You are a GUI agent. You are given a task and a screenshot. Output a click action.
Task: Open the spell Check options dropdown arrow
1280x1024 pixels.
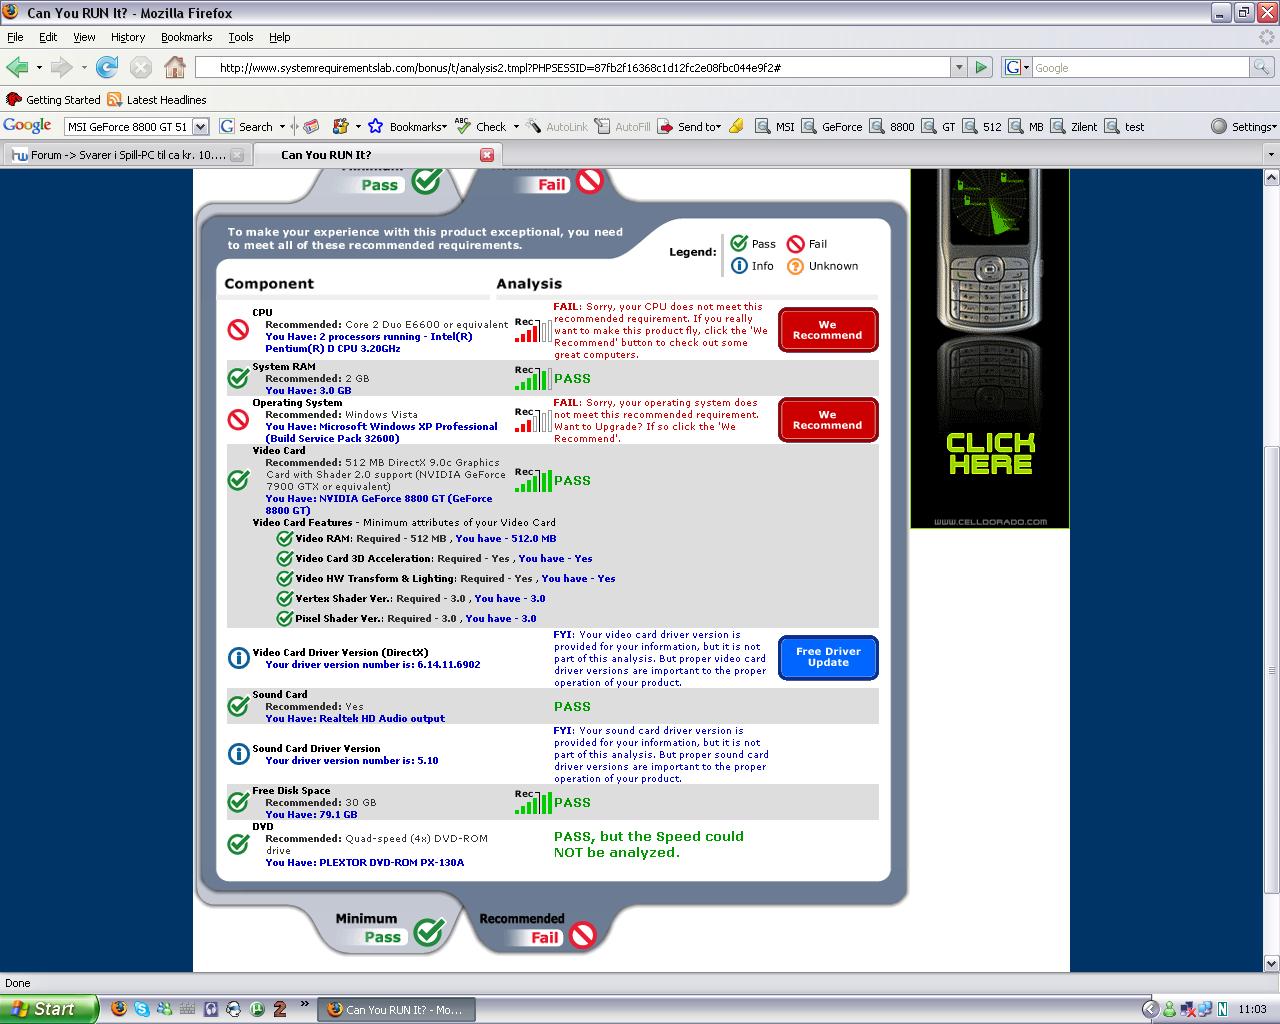point(516,127)
